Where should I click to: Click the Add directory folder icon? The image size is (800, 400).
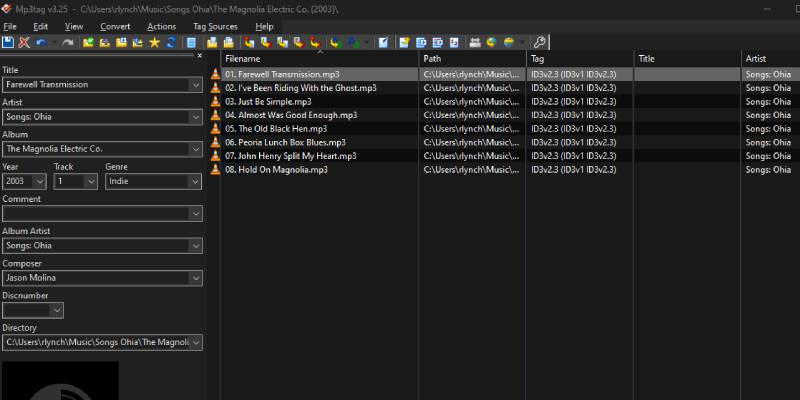(x=105, y=42)
